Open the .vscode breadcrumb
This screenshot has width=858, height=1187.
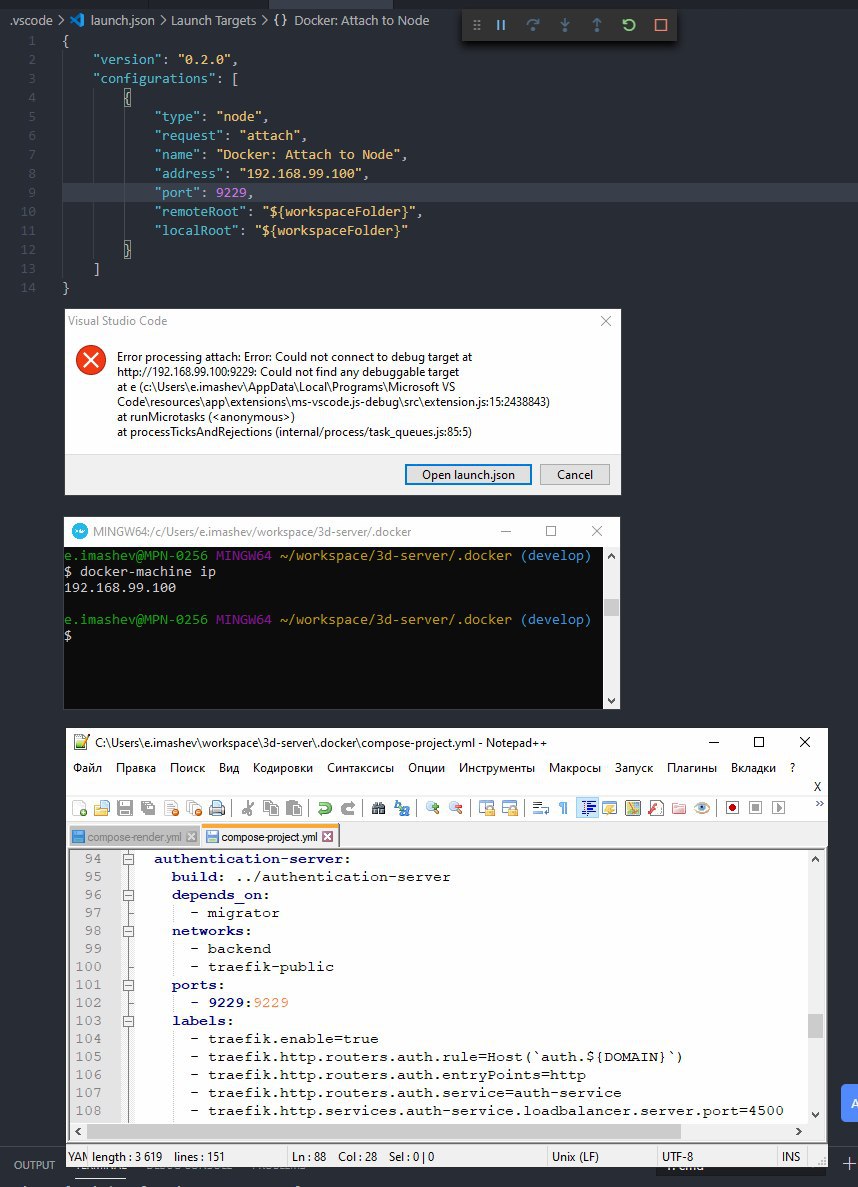coord(31,20)
